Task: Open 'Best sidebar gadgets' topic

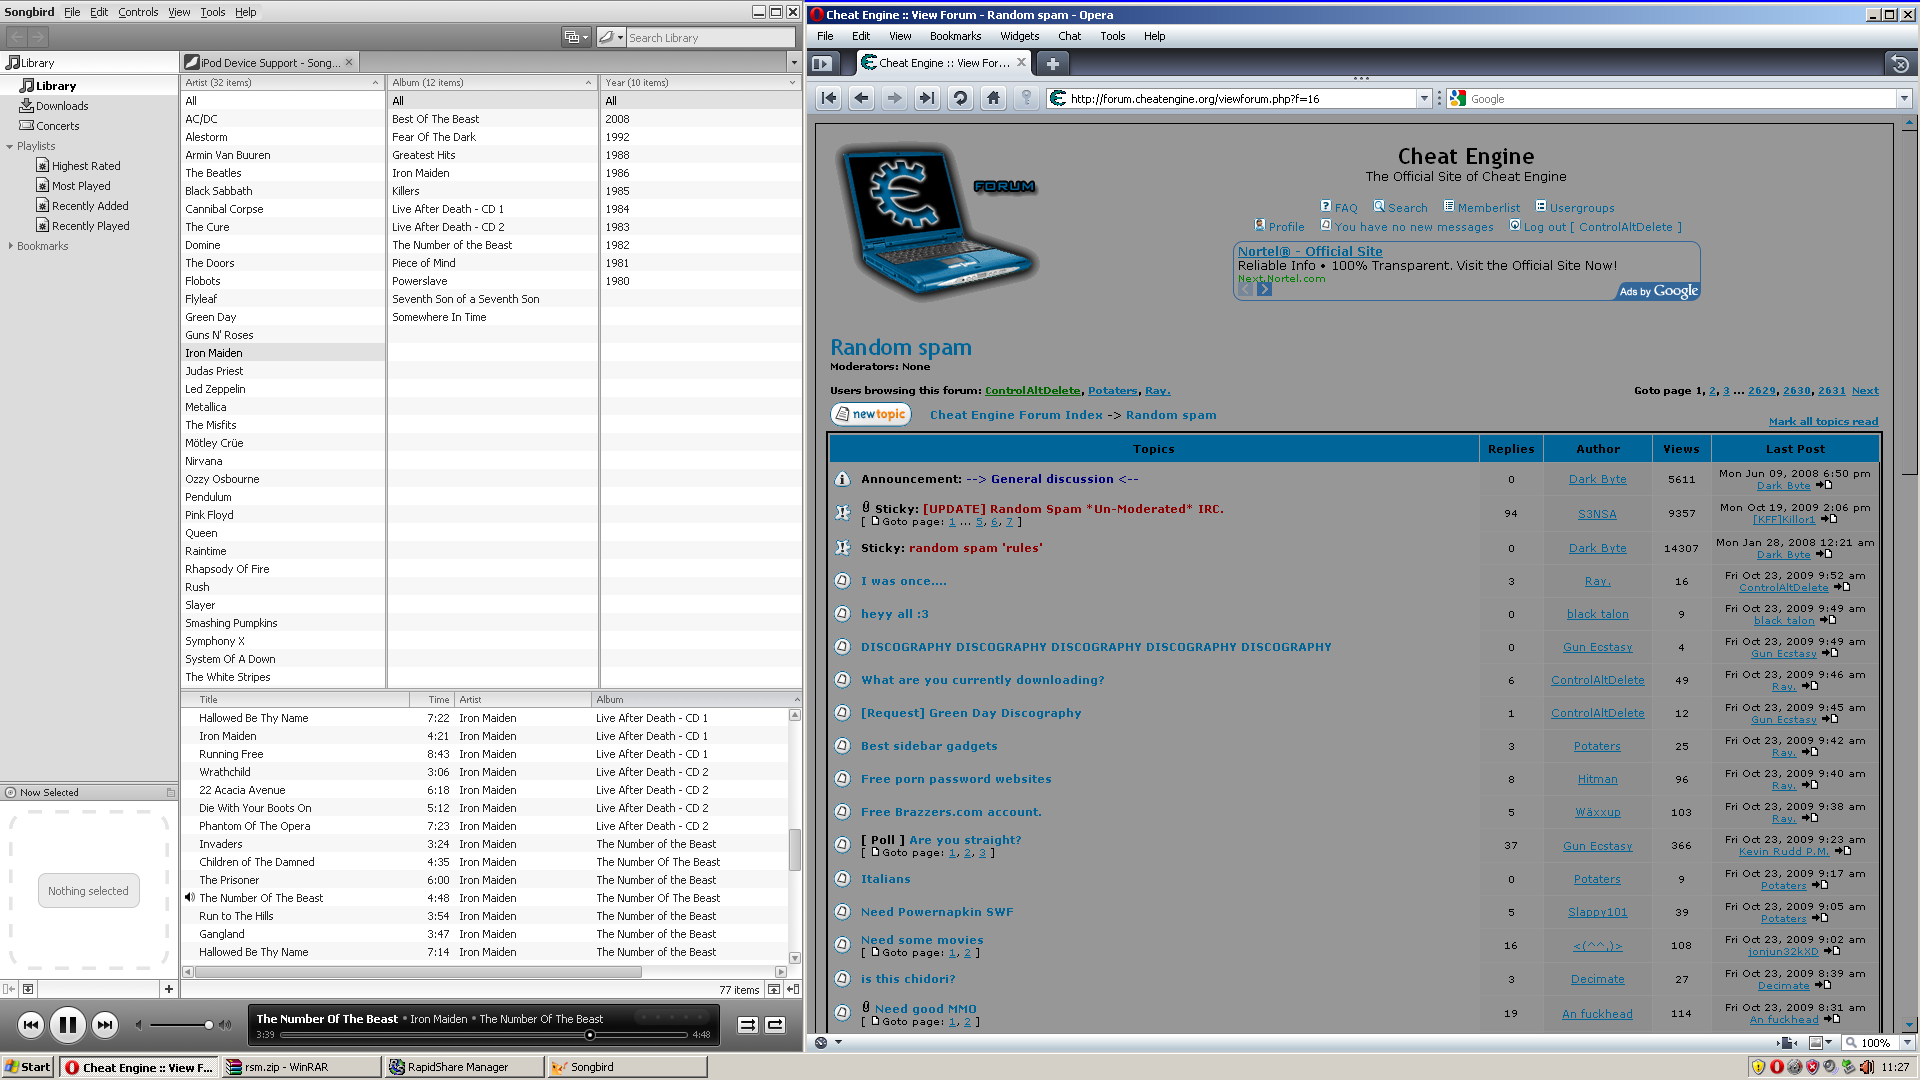Action: (929, 746)
